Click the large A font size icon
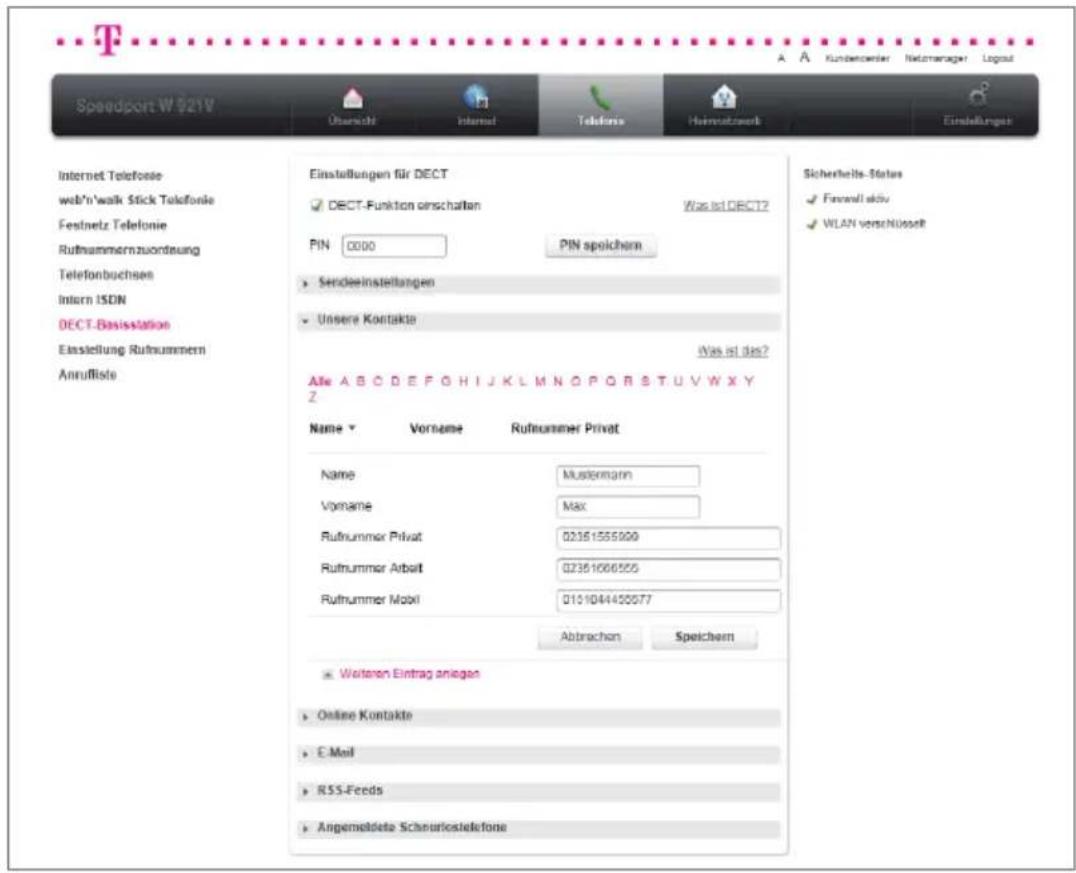This screenshot has width=1076, height=873. 805,58
